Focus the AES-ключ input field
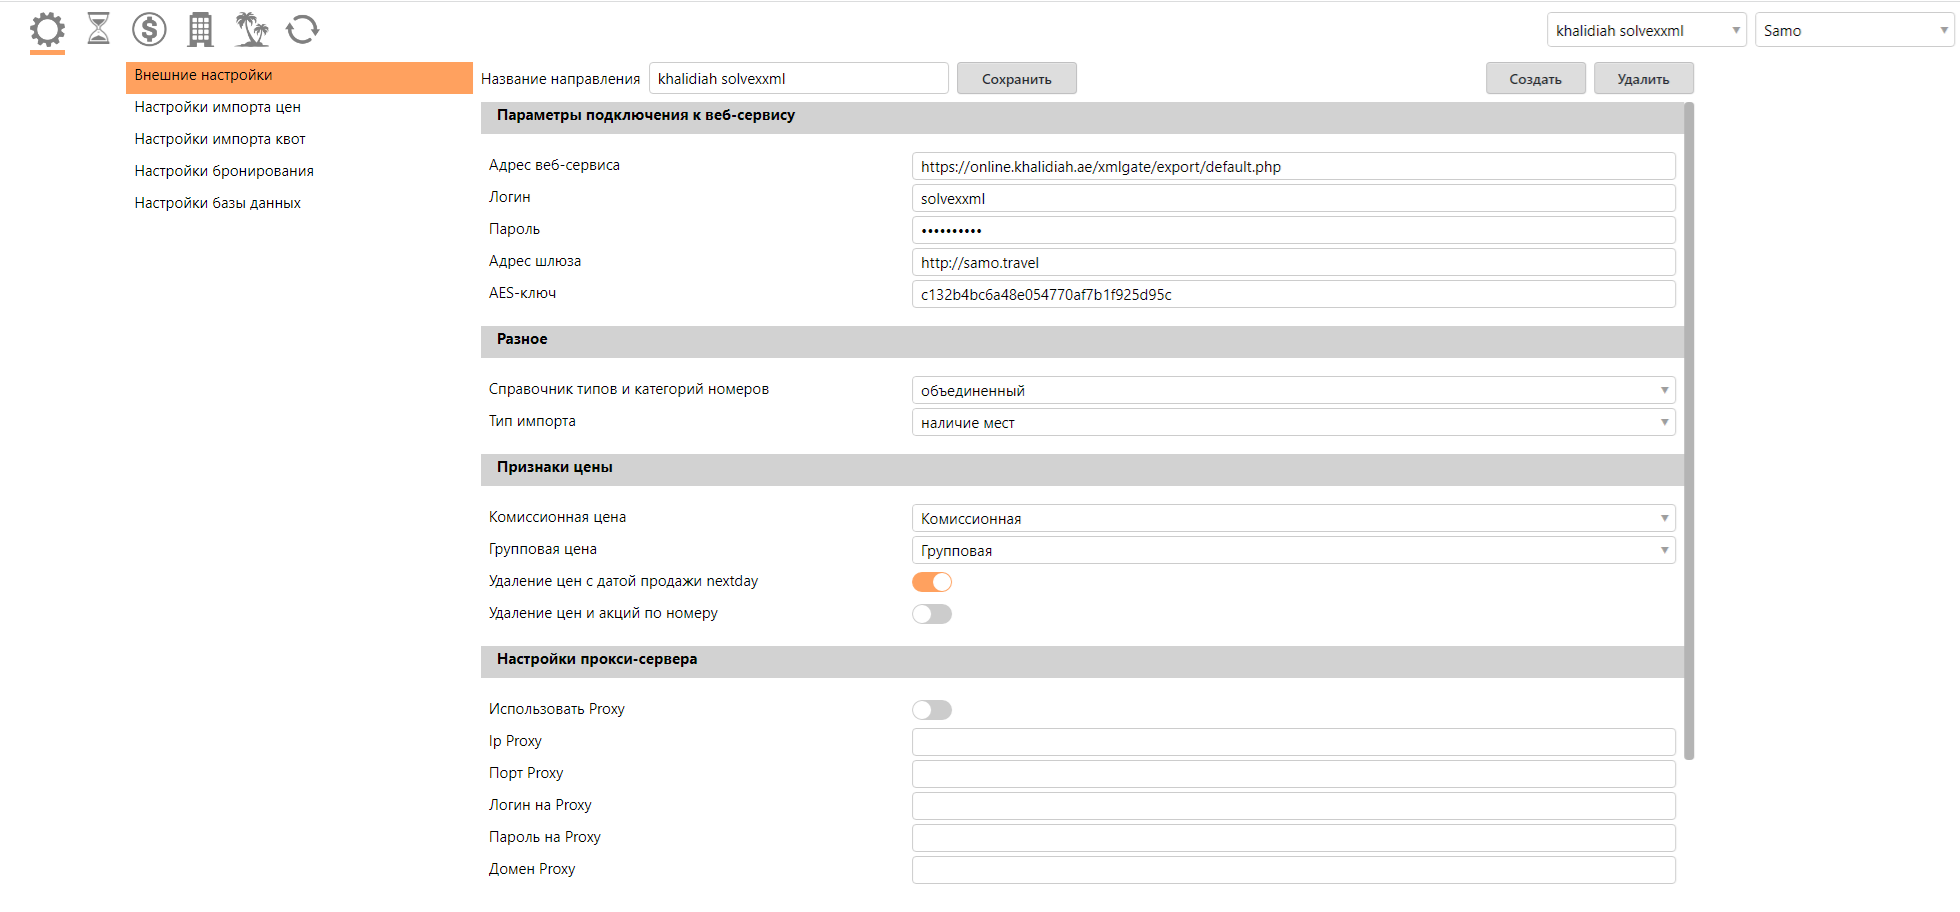This screenshot has width=1960, height=912. click(1293, 295)
